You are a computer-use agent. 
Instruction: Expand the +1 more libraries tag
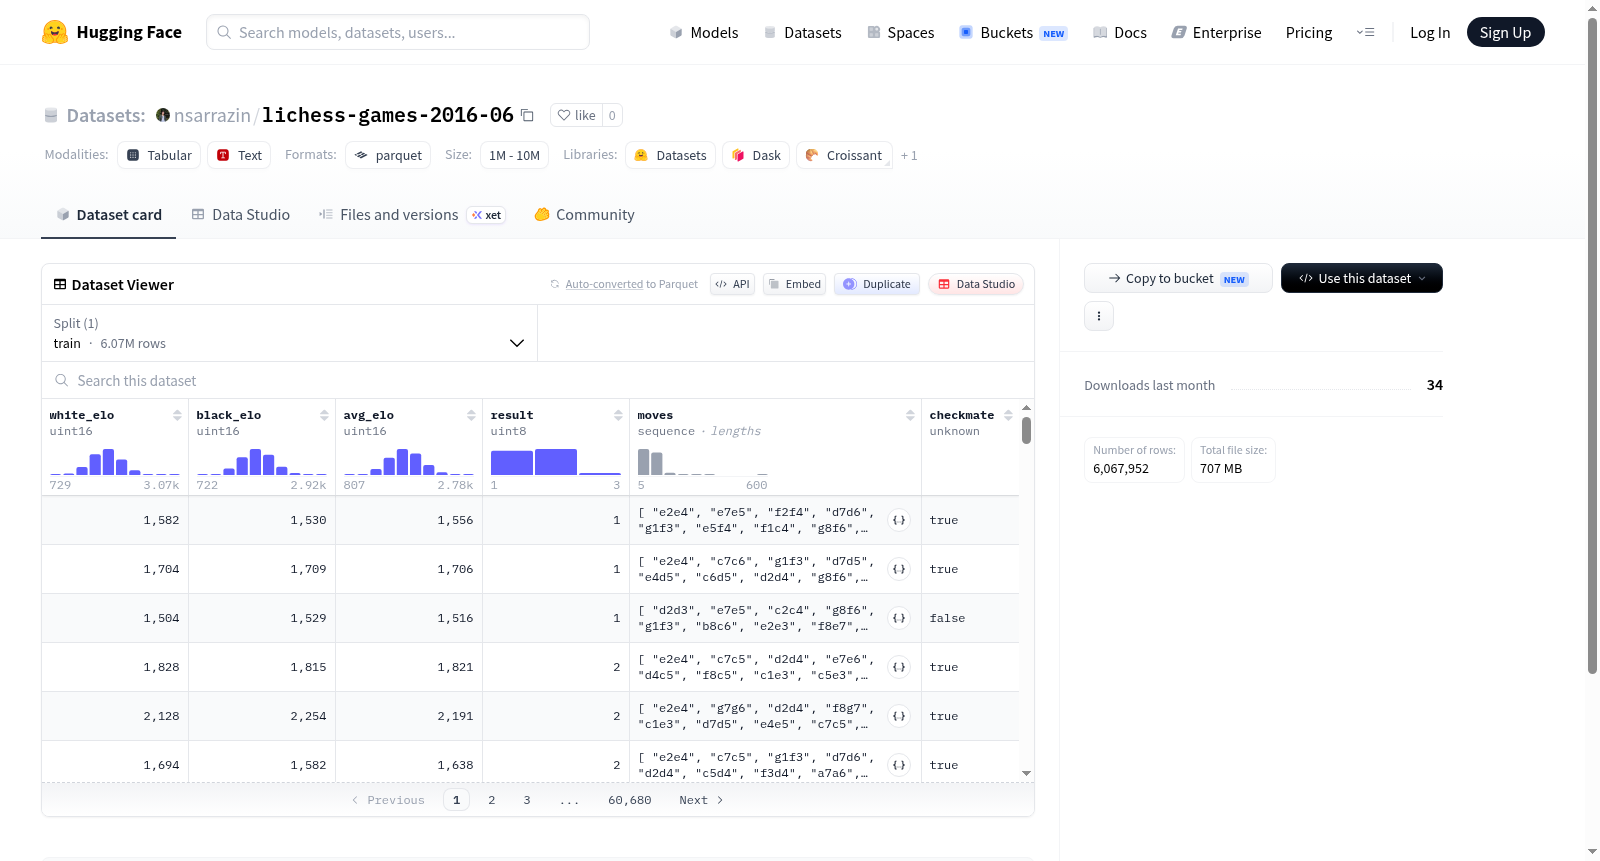(x=908, y=155)
